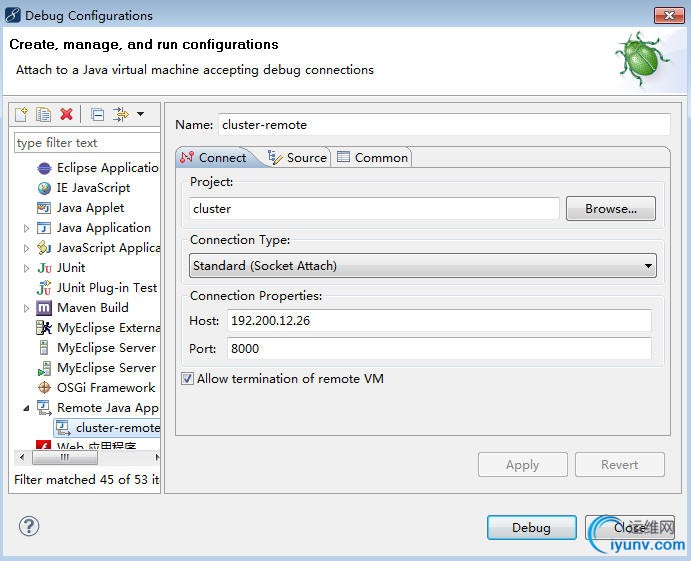
Task: Click the JavaScript Application icon
Action: 44,248
